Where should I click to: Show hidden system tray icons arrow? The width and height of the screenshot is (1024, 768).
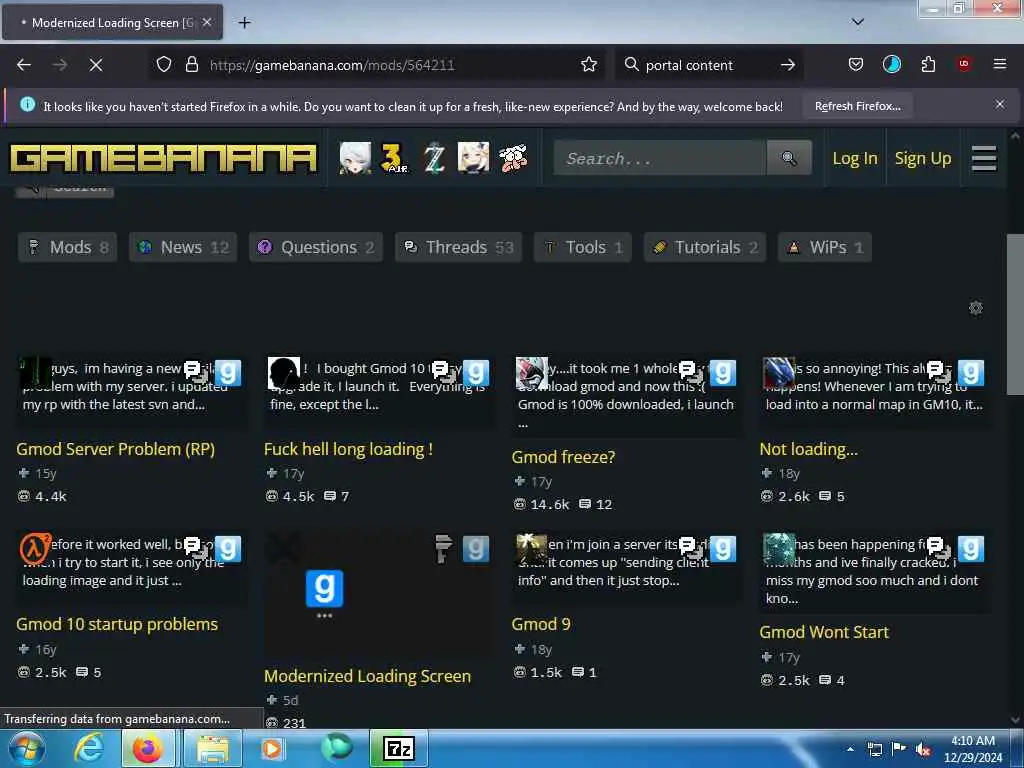tap(850, 749)
